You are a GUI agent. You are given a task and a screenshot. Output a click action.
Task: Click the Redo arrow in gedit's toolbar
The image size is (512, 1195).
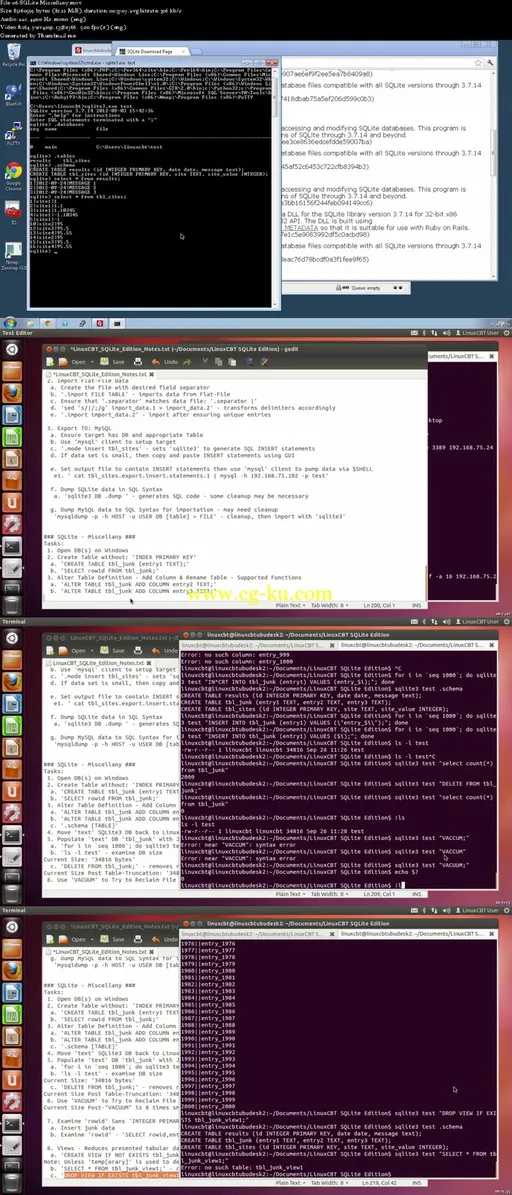(187, 362)
